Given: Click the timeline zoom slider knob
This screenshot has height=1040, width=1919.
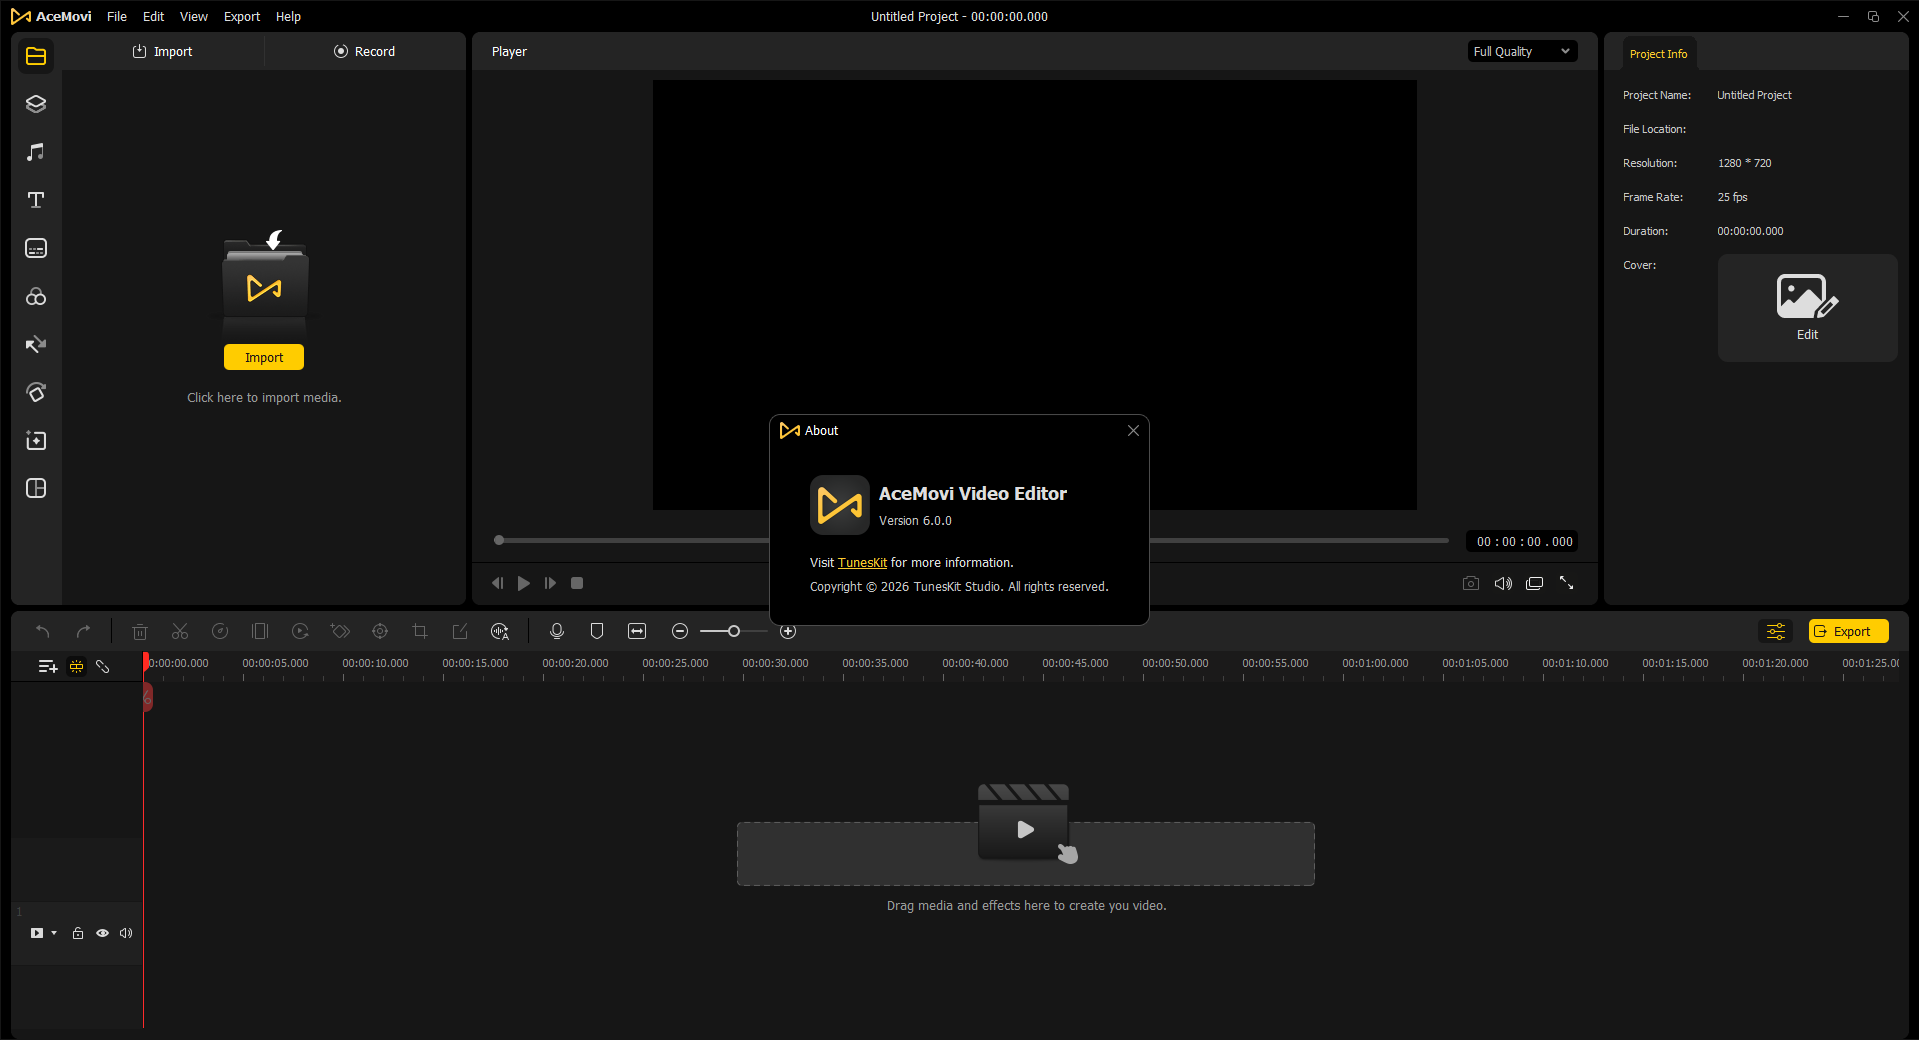Looking at the screenshot, I should point(734,631).
